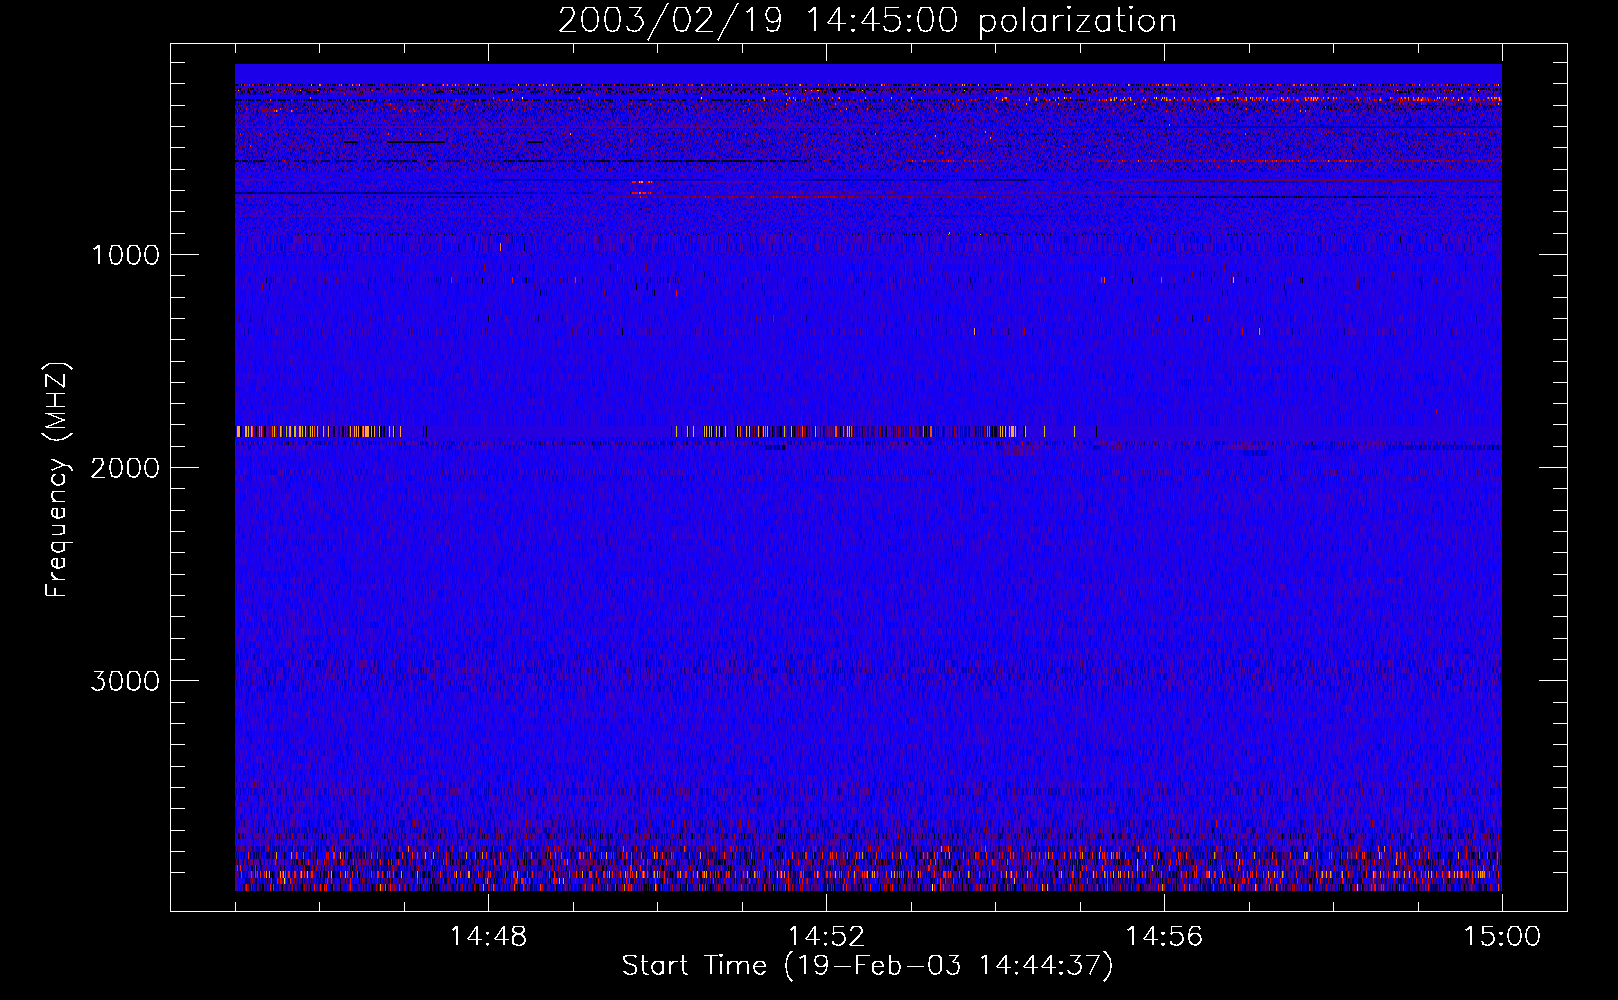Select the 3000 frequency axis label
The image size is (1618, 1000).
click(125, 681)
